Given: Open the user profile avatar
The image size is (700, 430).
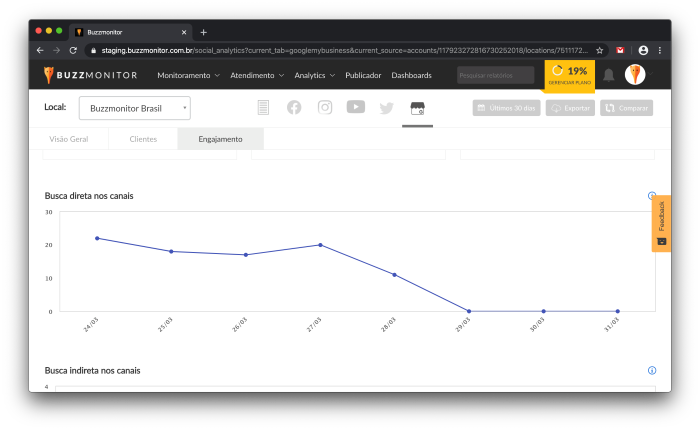Looking at the screenshot, I should pyautogui.click(x=635, y=75).
